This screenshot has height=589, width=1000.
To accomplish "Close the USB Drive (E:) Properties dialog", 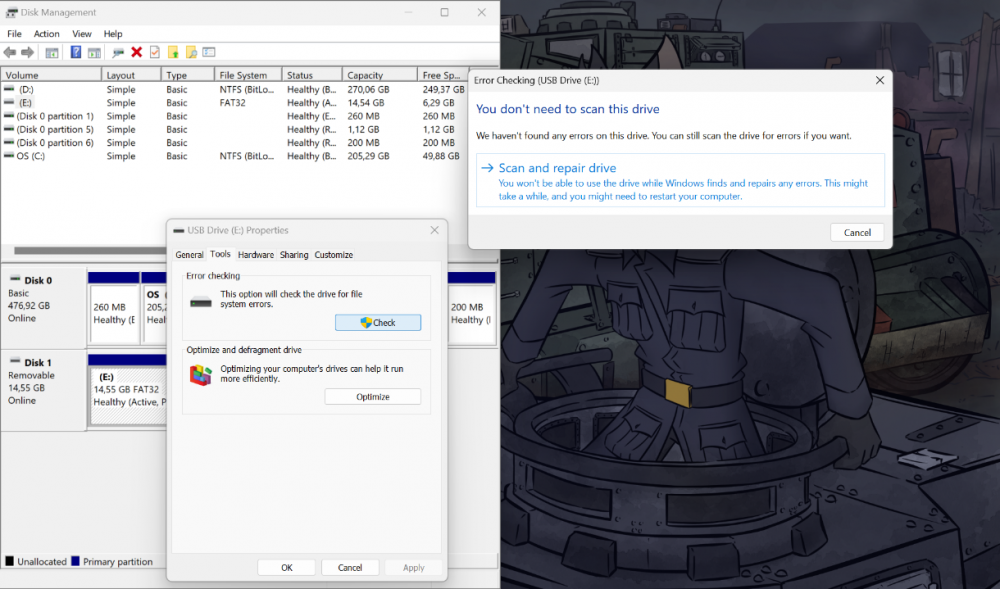I will click(434, 230).
